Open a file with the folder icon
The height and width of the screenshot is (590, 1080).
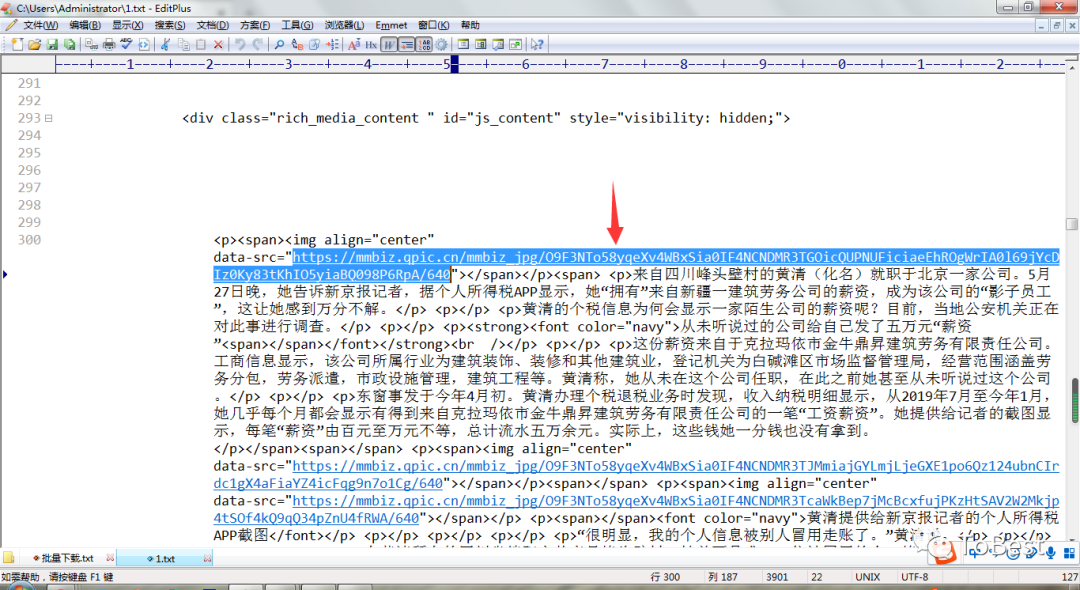click(x=34, y=45)
